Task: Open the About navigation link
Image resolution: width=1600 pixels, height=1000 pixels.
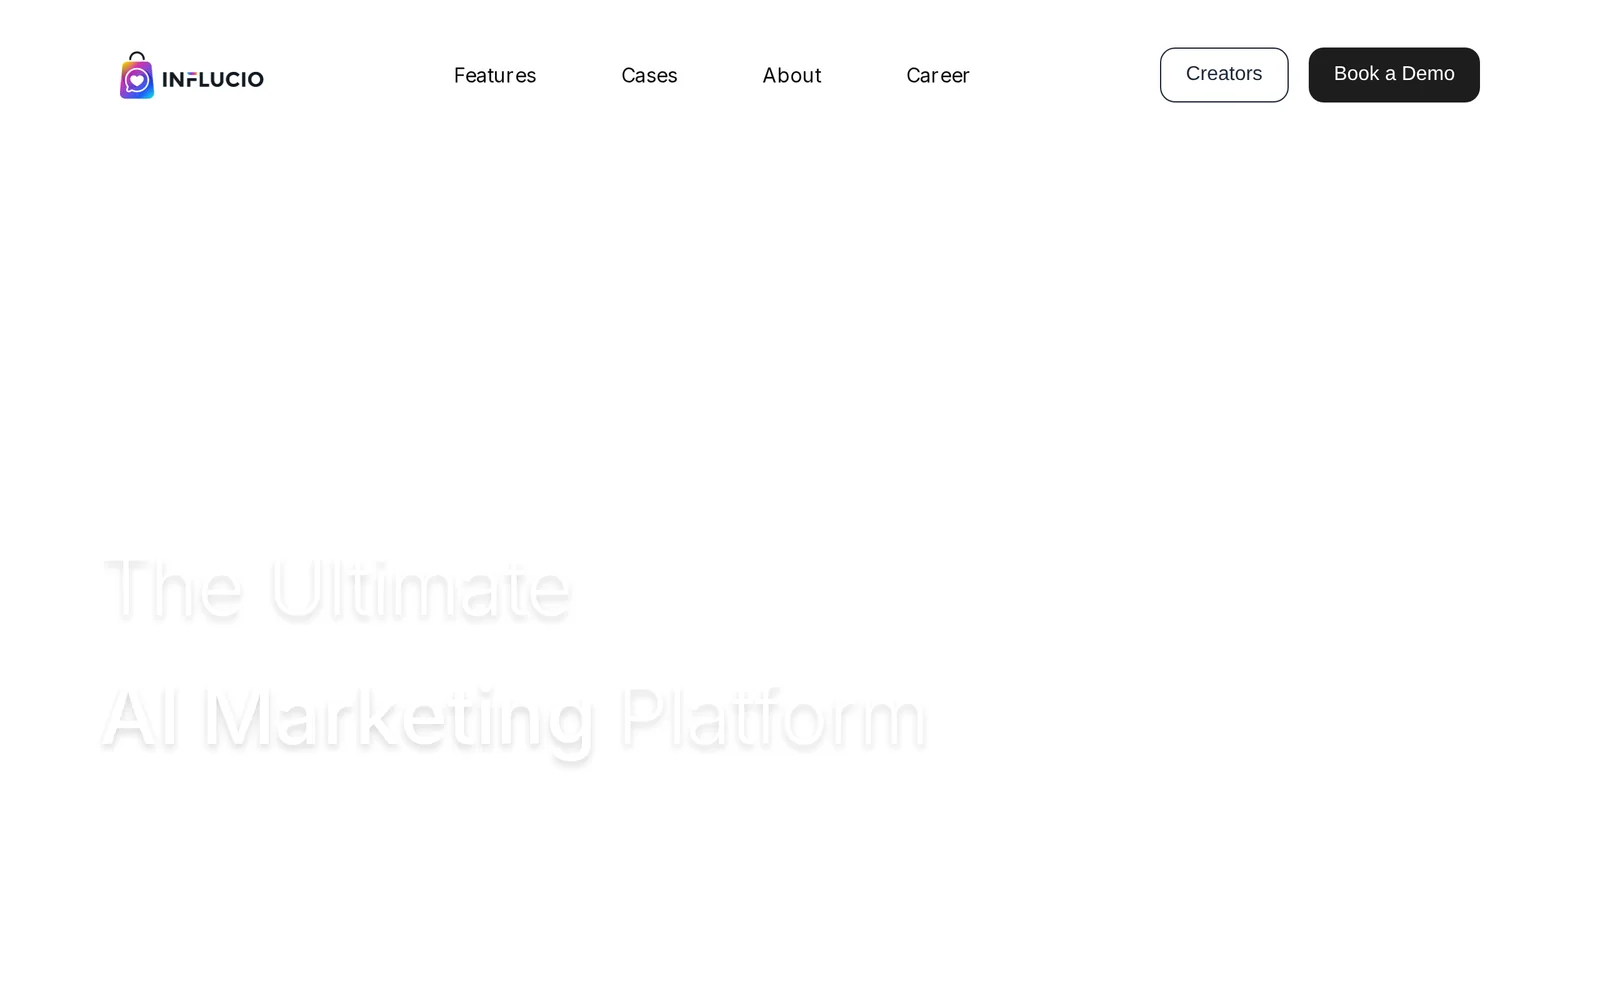Action: coord(791,75)
